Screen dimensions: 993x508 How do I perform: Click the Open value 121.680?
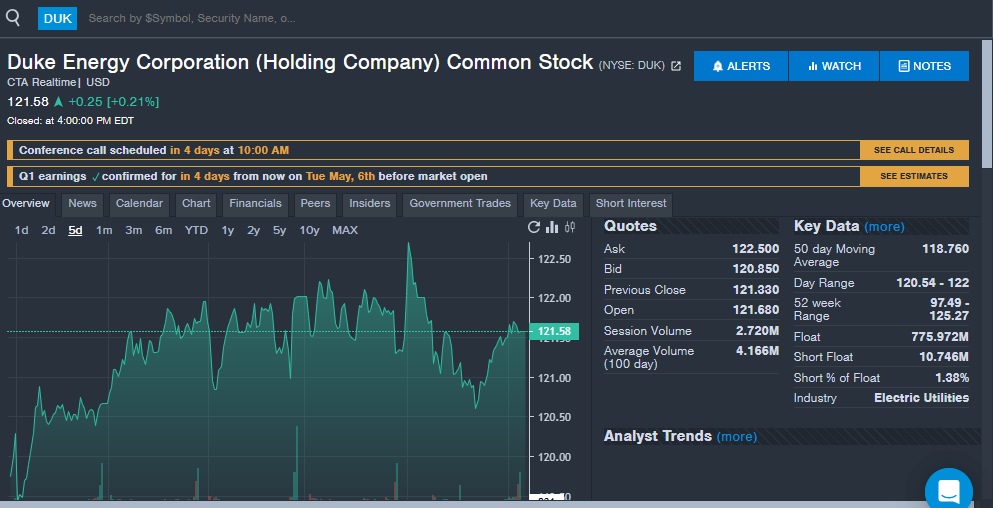[x=756, y=310]
